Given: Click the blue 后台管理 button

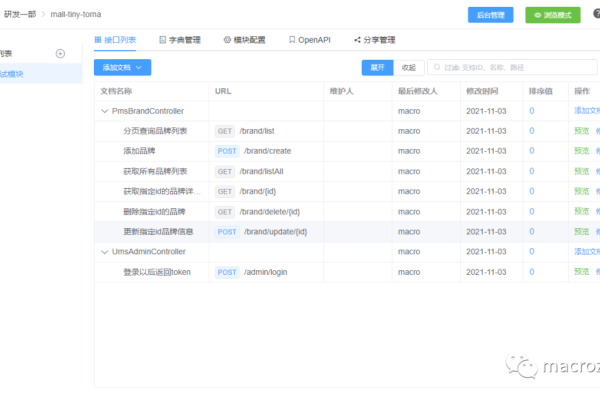Looking at the screenshot, I should tap(491, 15).
